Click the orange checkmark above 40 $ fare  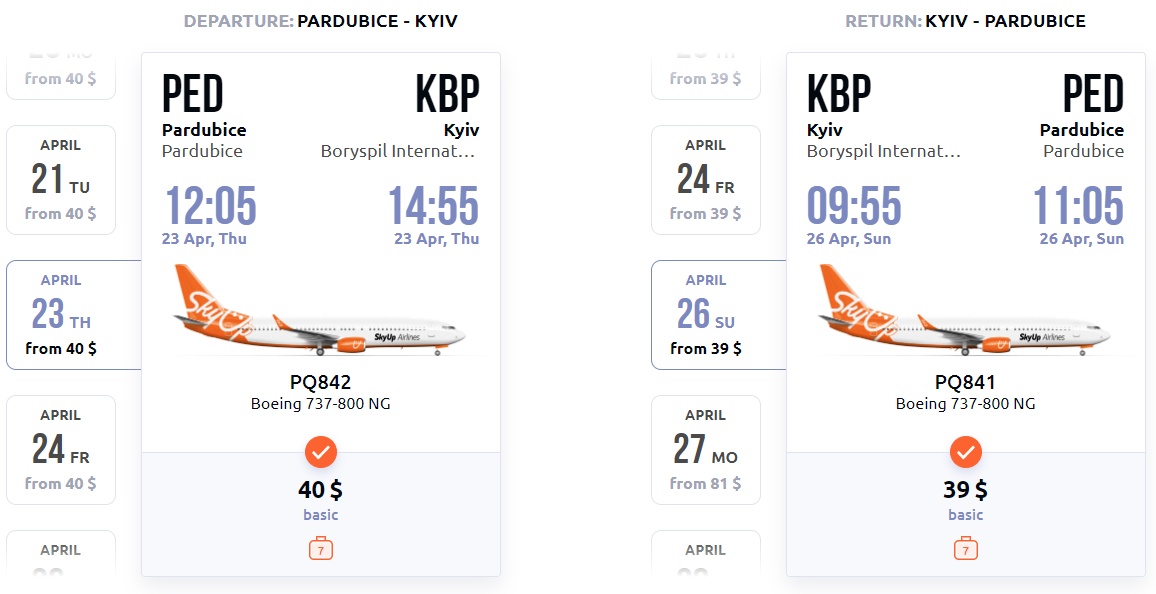point(321,453)
